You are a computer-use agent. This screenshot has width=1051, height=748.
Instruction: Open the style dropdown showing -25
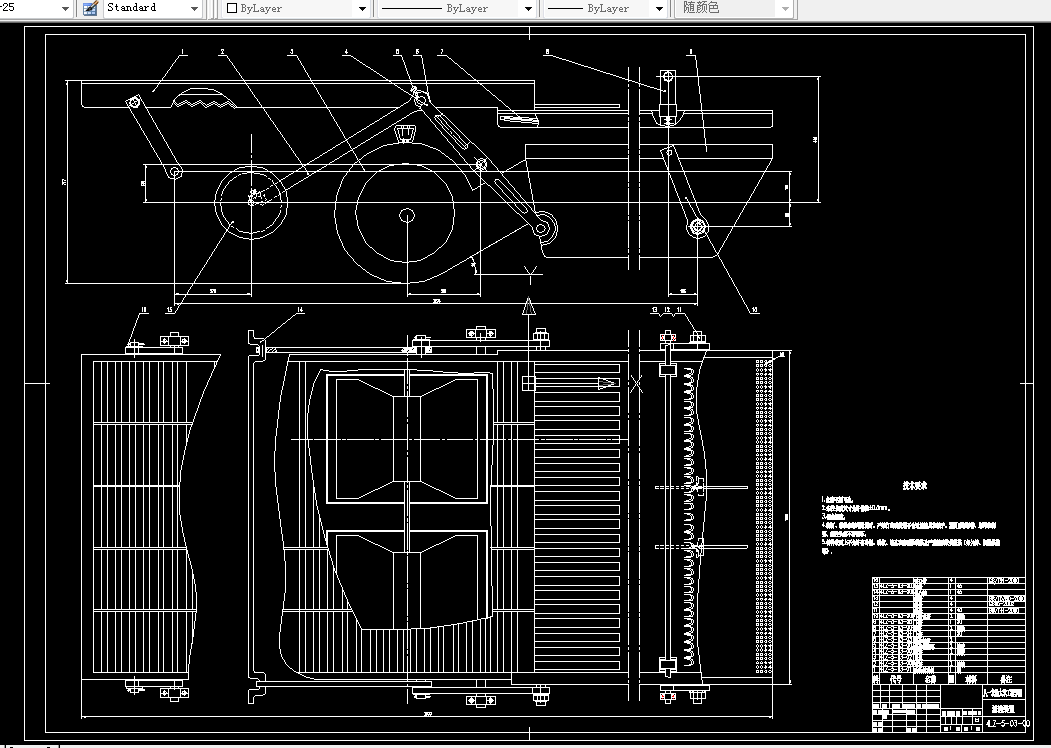[x=65, y=9]
